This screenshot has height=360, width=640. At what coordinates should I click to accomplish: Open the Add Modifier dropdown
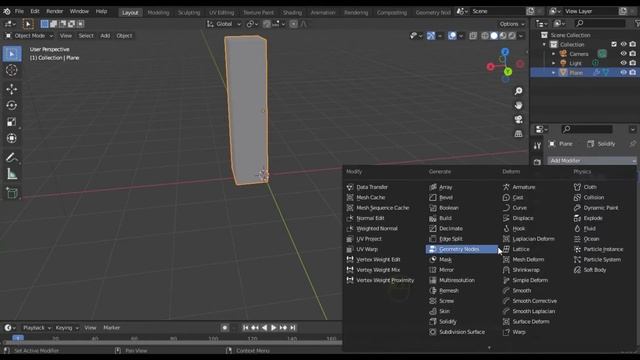click(x=592, y=160)
